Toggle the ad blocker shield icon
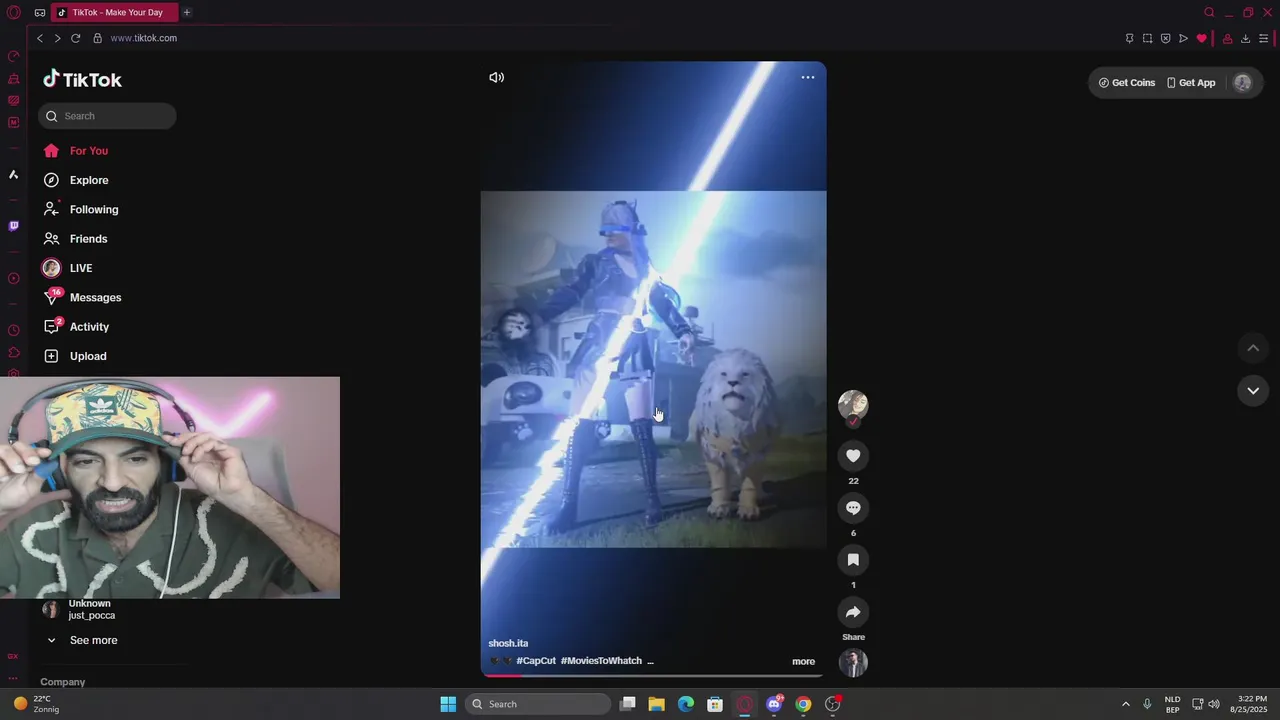The image size is (1280, 720). (x=1165, y=38)
